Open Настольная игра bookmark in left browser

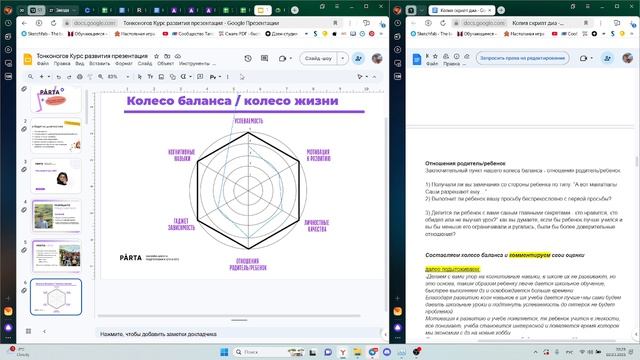(135, 33)
